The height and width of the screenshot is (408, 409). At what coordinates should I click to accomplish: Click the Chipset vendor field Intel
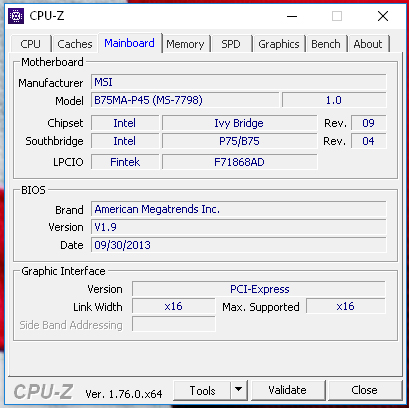[x=125, y=123]
